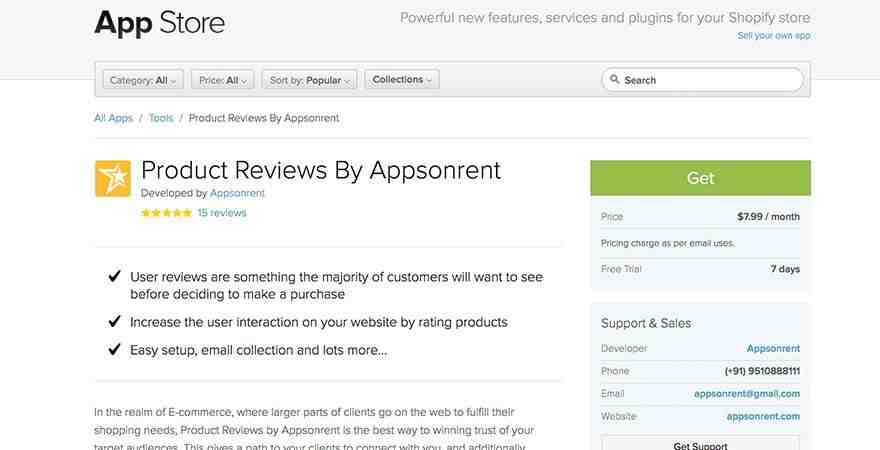The width and height of the screenshot is (880, 450).
Task: Click the checkmark beside 'Easy setup'
Action: point(114,349)
